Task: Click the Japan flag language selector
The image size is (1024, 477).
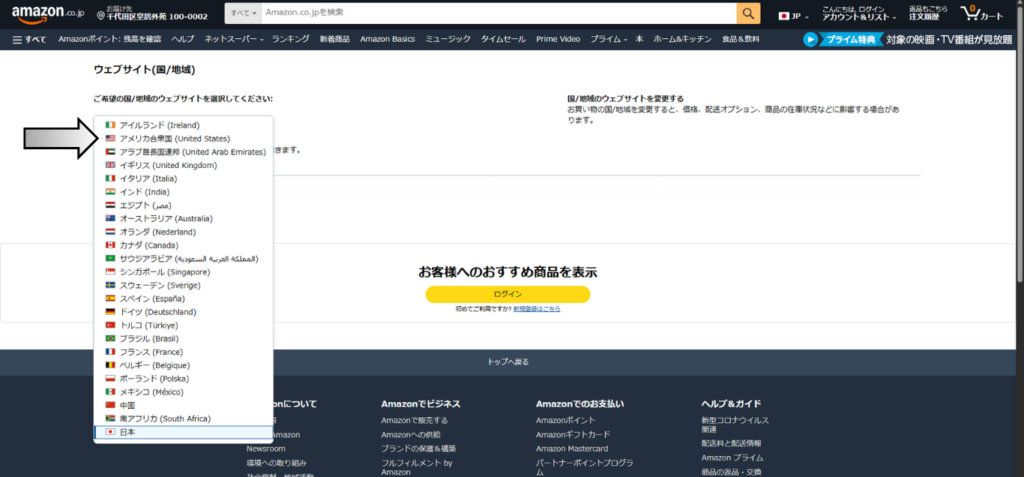Action: pyautogui.click(x=785, y=16)
